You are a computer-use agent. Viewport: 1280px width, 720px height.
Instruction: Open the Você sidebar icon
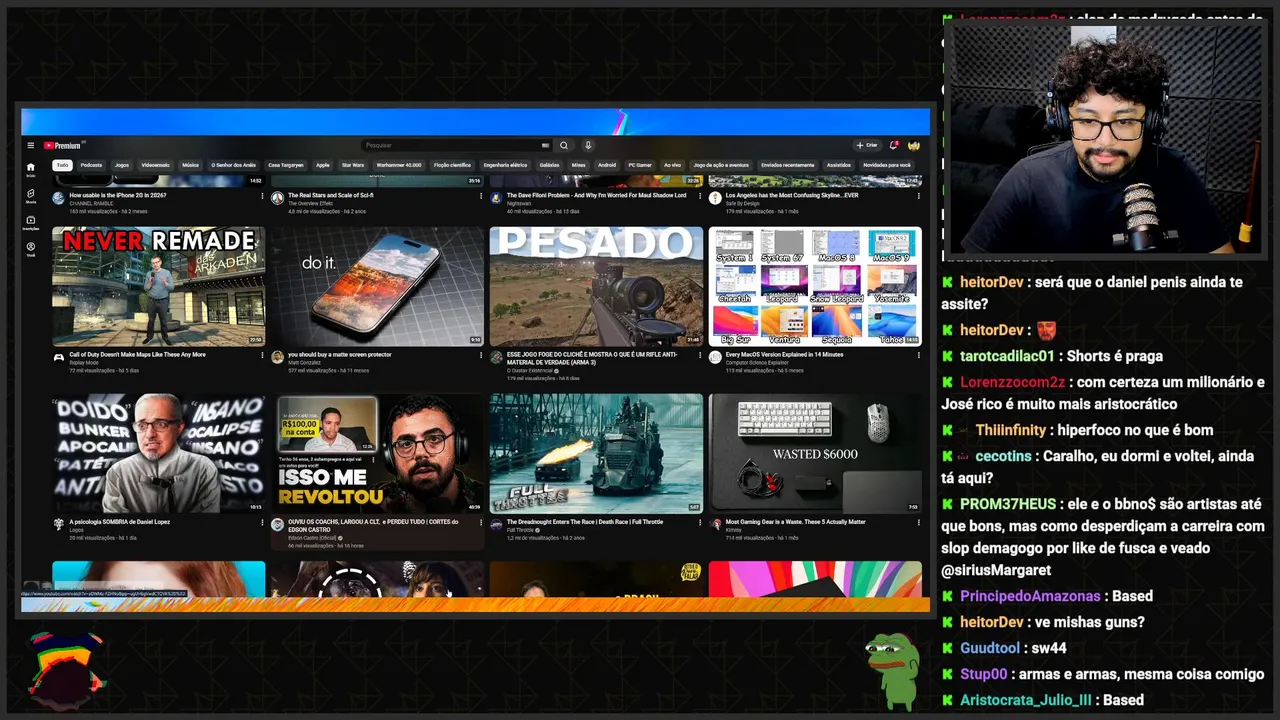30,249
